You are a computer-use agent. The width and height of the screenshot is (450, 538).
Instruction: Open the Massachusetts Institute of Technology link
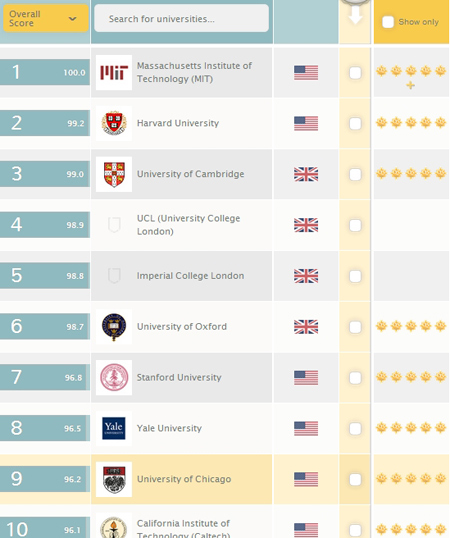pyautogui.click(x=194, y=72)
